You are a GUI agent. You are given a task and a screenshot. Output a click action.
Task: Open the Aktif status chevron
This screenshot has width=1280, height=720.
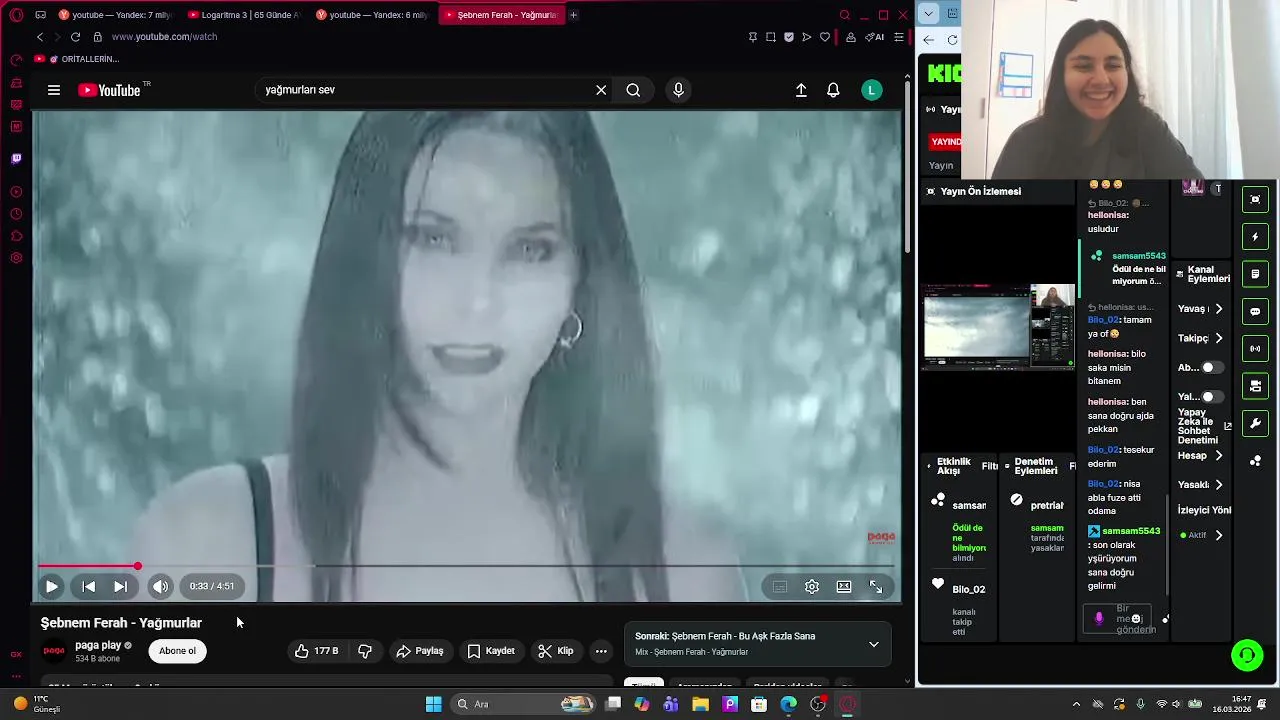coord(1218,536)
